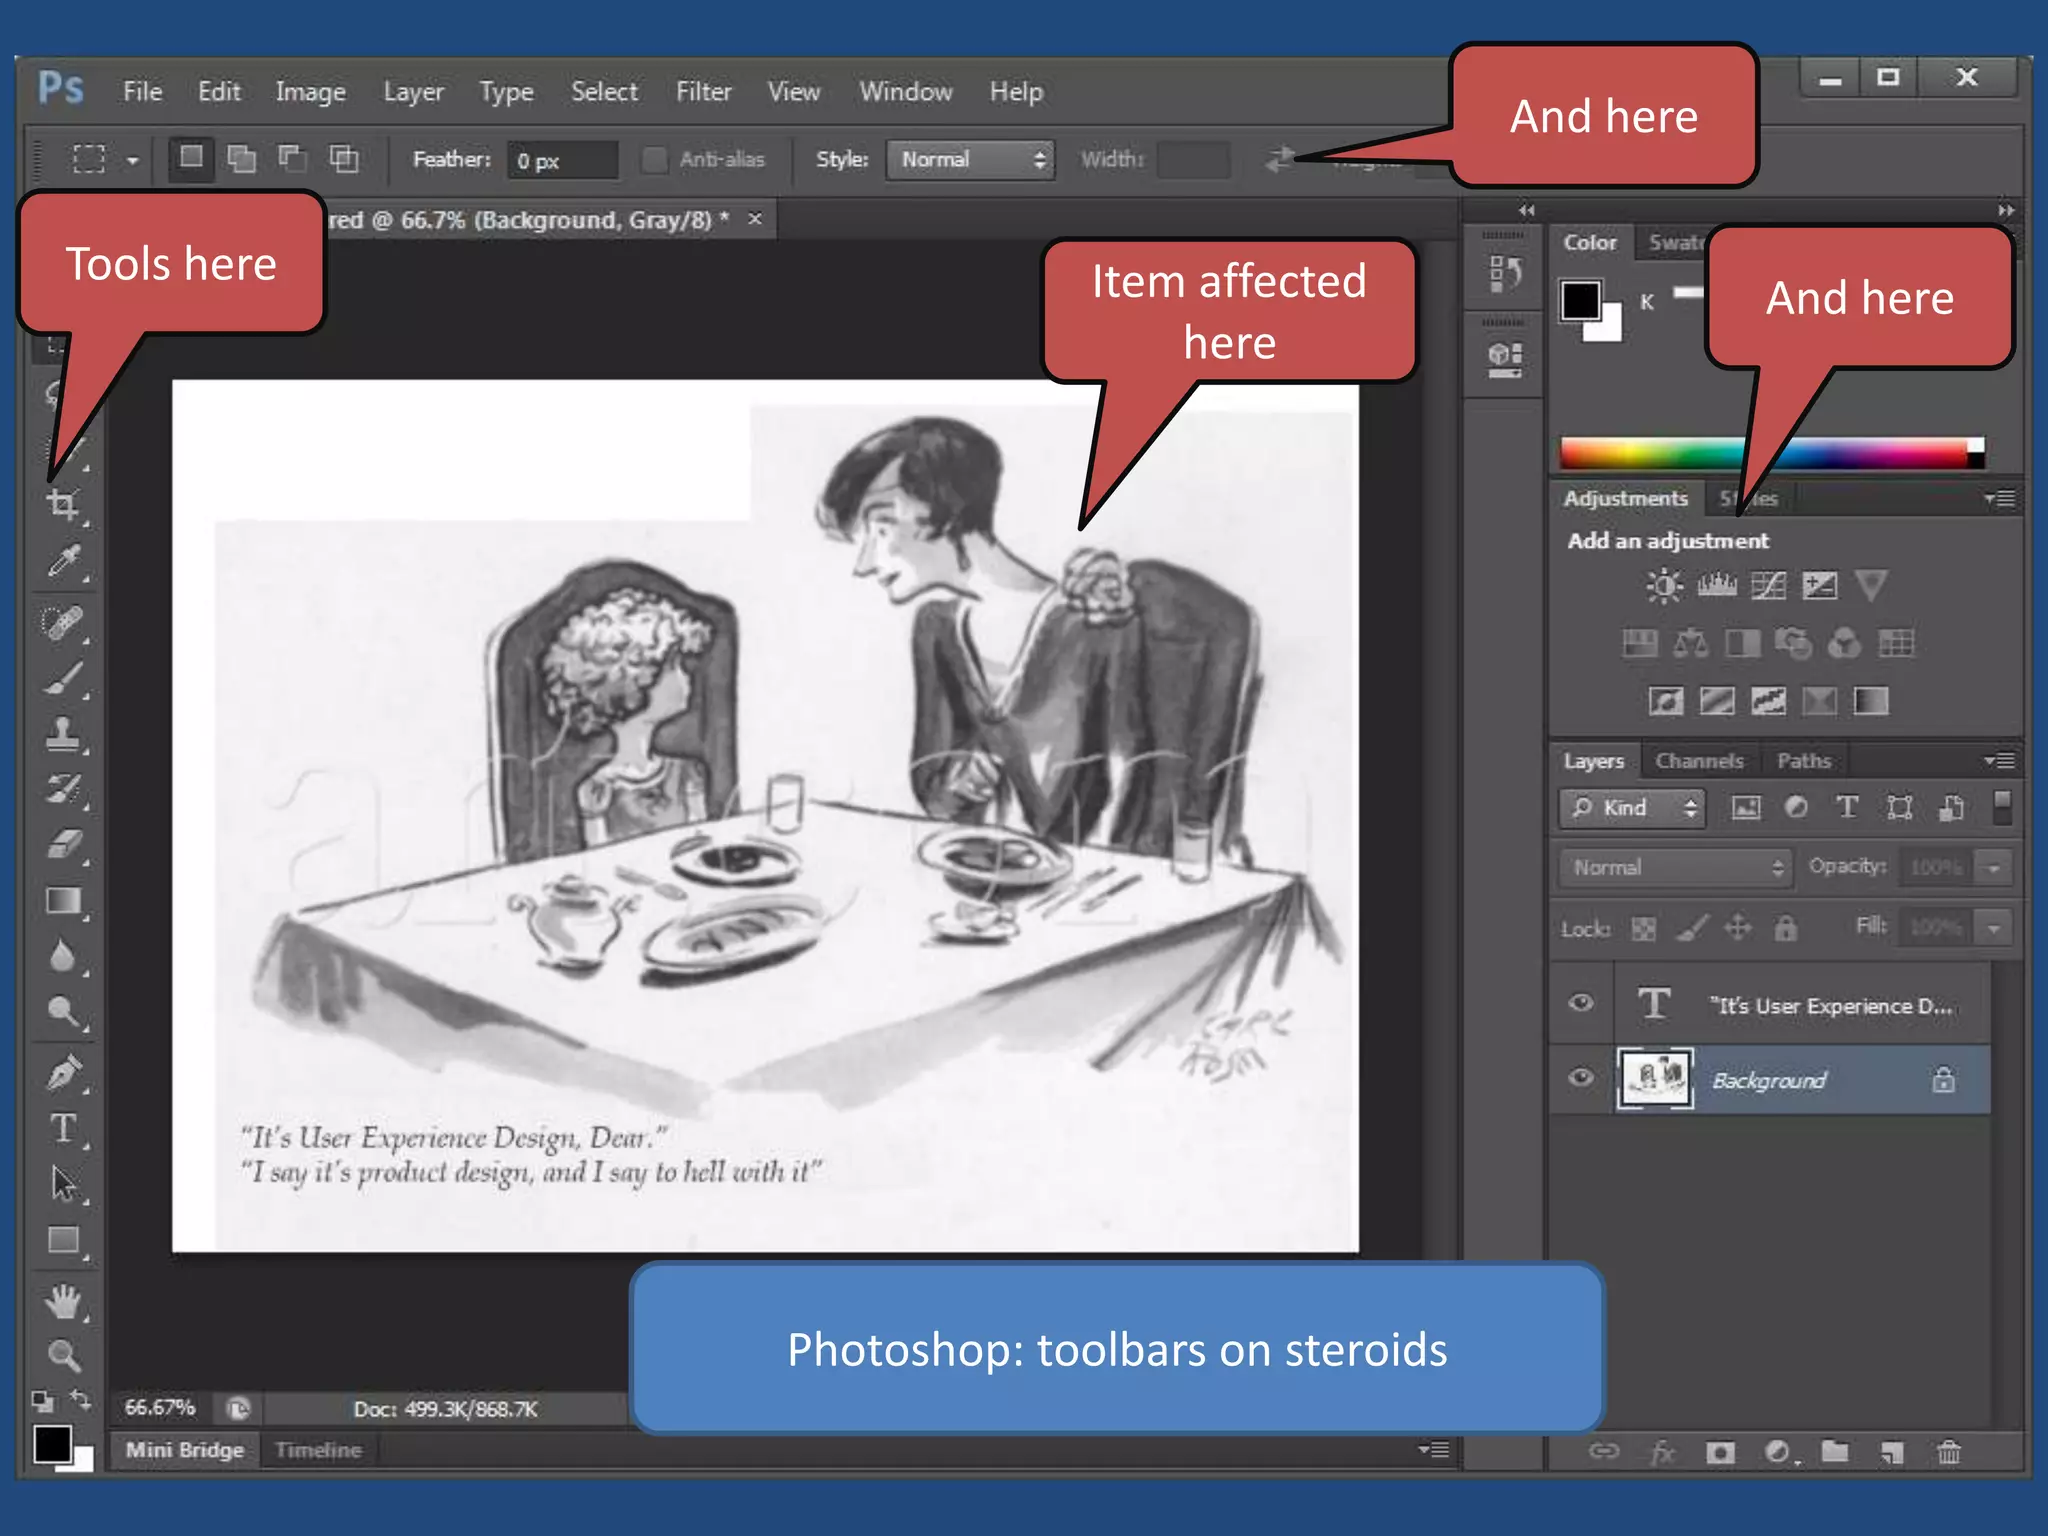Create a new group folder icon
The height and width of the screenshot is (1536, 2048).
coord(1834,1450)
